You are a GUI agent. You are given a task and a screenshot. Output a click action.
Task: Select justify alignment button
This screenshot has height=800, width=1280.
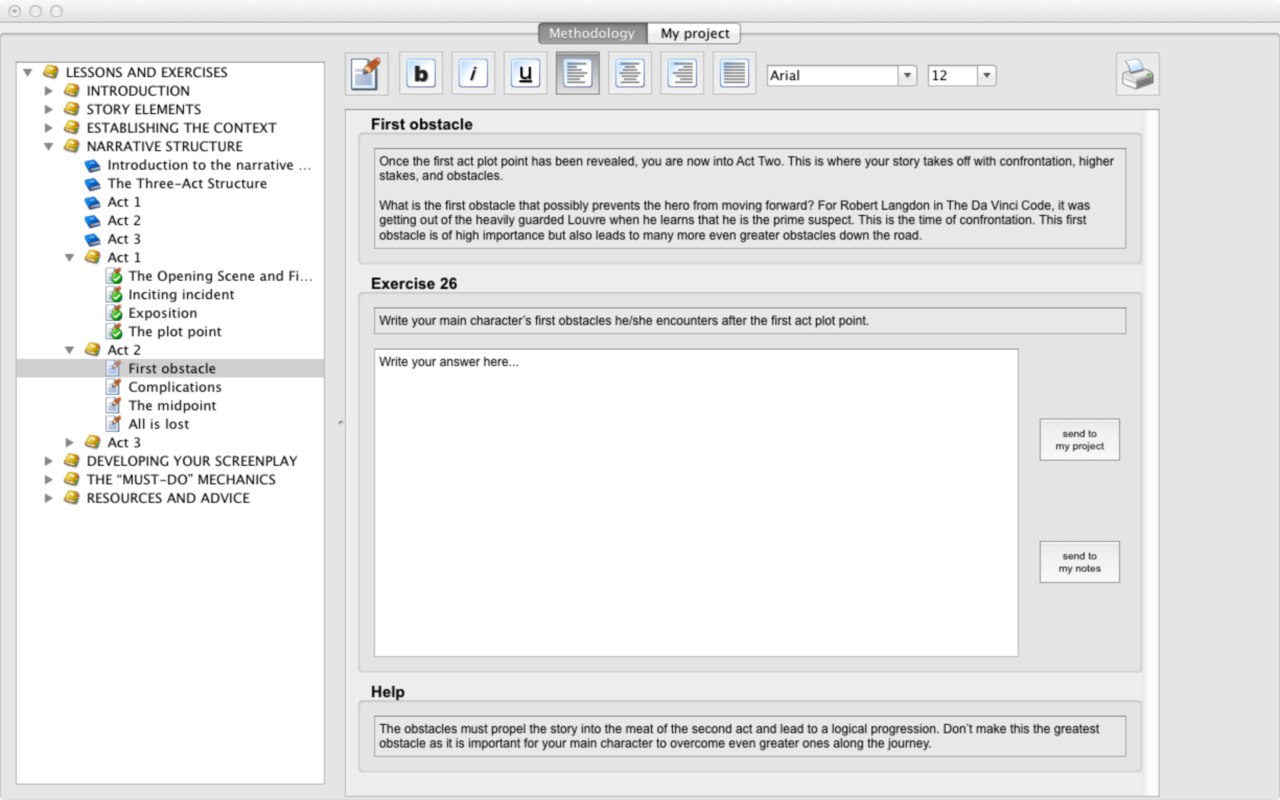tap(734, 74)
